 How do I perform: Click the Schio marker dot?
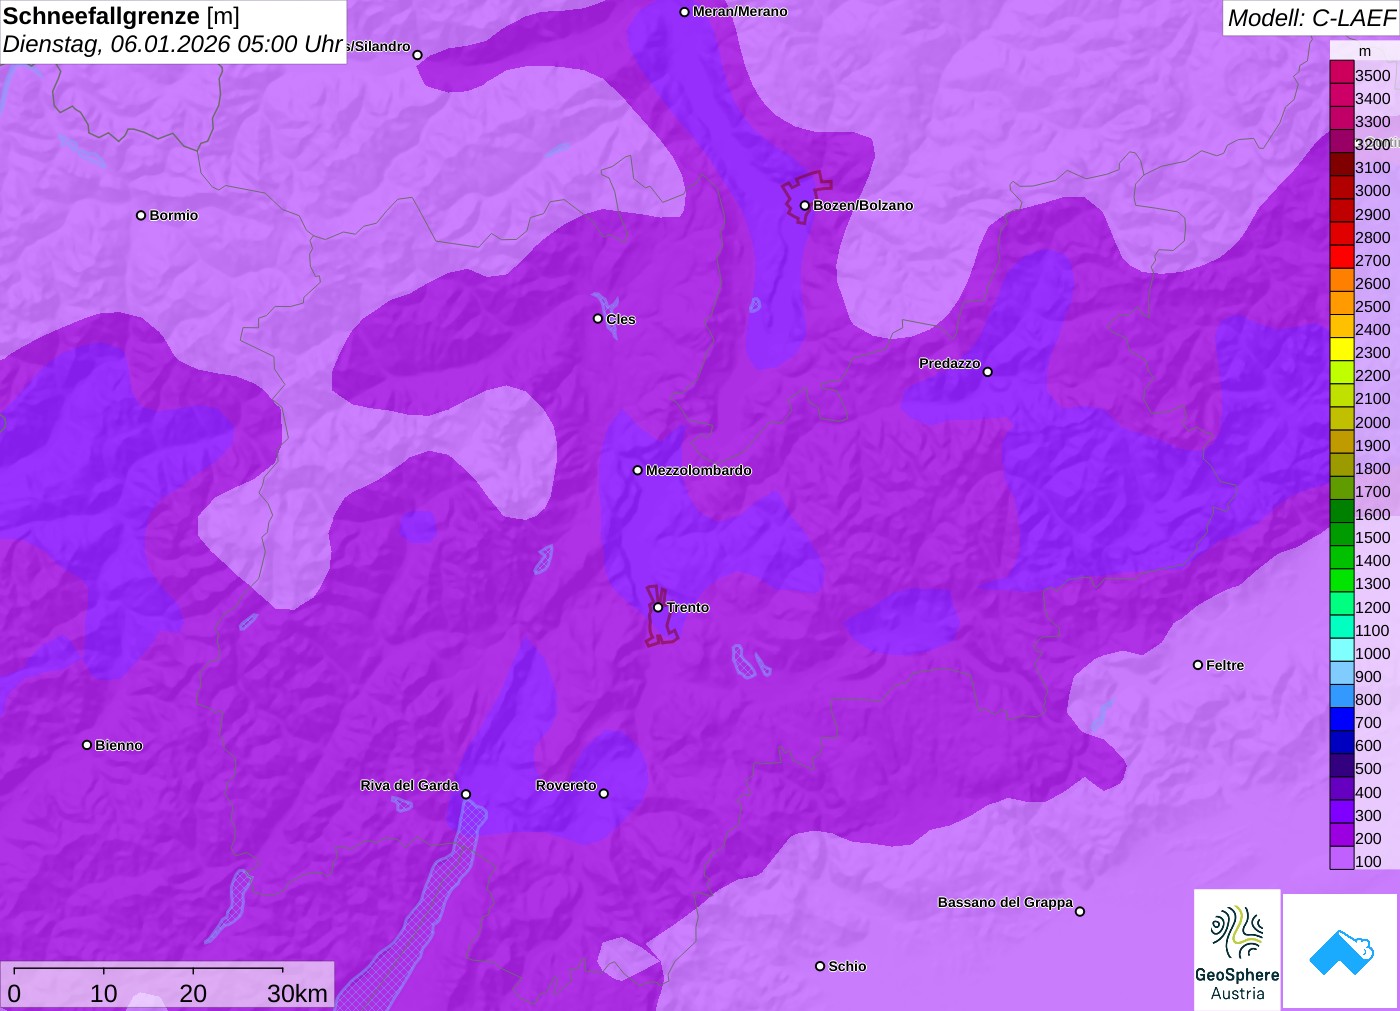point(820,966)
